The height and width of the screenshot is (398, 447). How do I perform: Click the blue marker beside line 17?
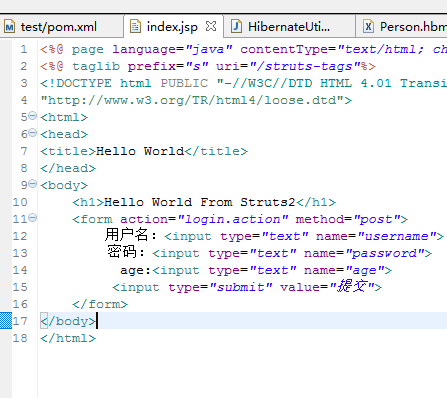[x=6, y=321]
